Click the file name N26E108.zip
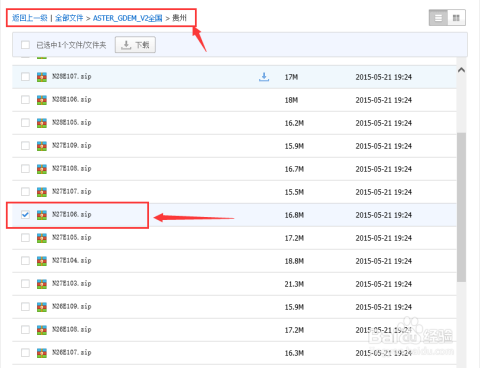The height and width of the screenshot is (368, 480). (x=72, y=330)
